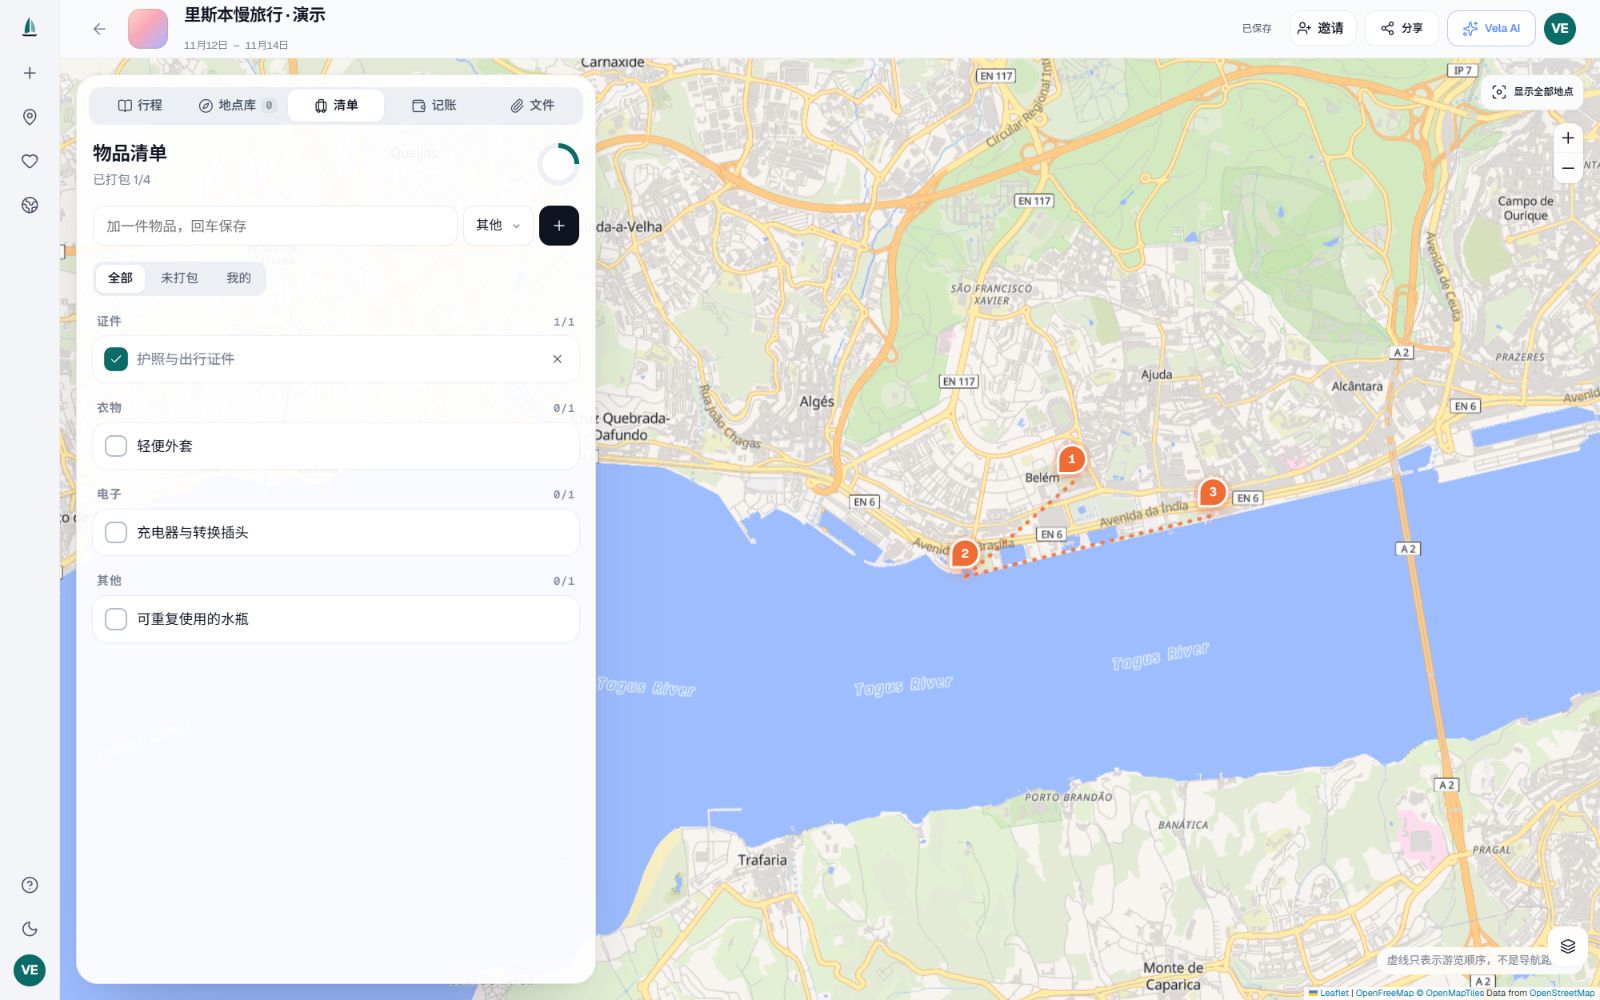Viewport: 1600px width, 1000px height.
Task: Remove 护照与出行证件 with the x icon
Action: 557,359
